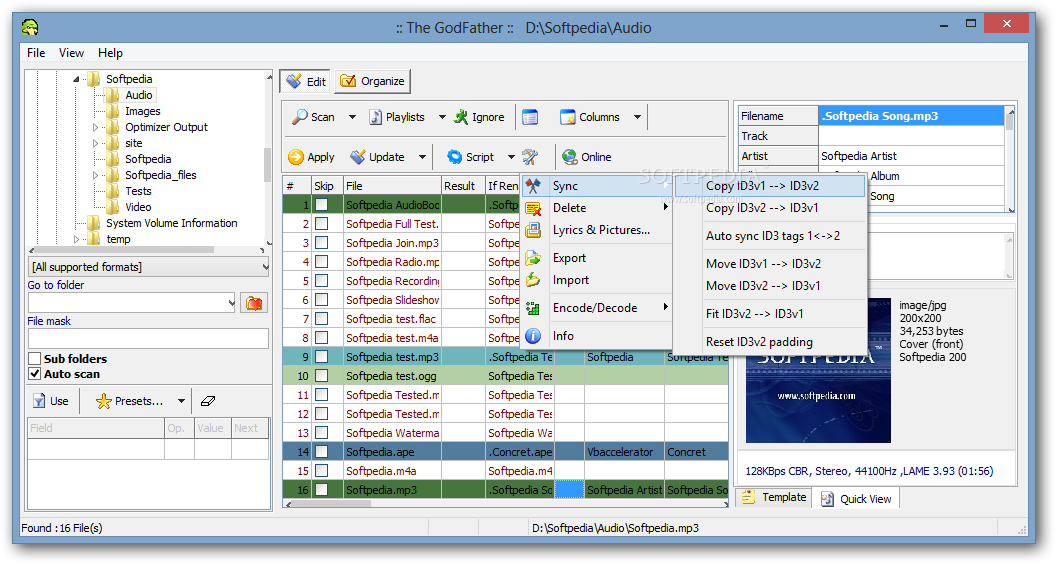The width and height of the screenshot is (1056, 564).
Task: Toggle Skip checkbox for Softpedia AudioBoo row 1
Action: pos(322,205)
